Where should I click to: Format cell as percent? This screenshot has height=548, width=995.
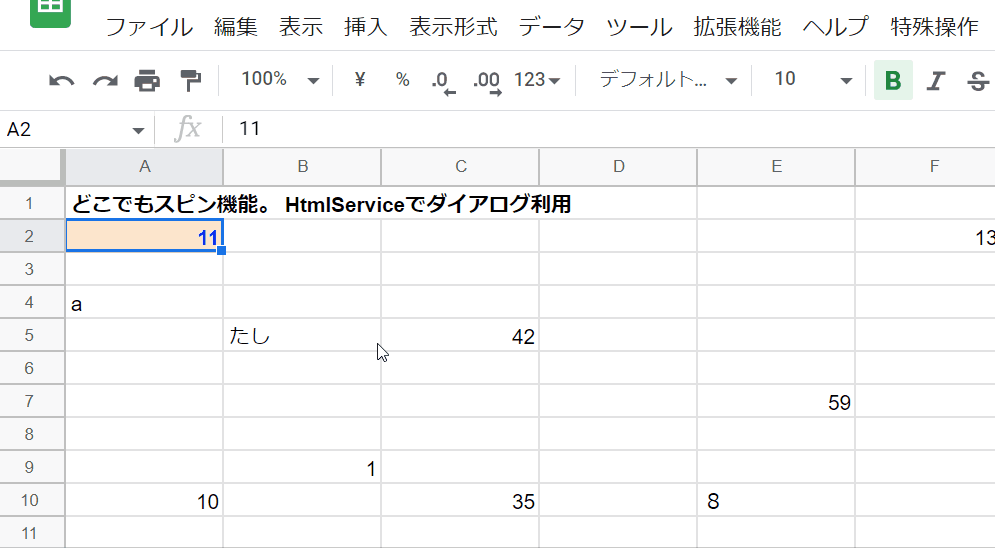[402, 79]
